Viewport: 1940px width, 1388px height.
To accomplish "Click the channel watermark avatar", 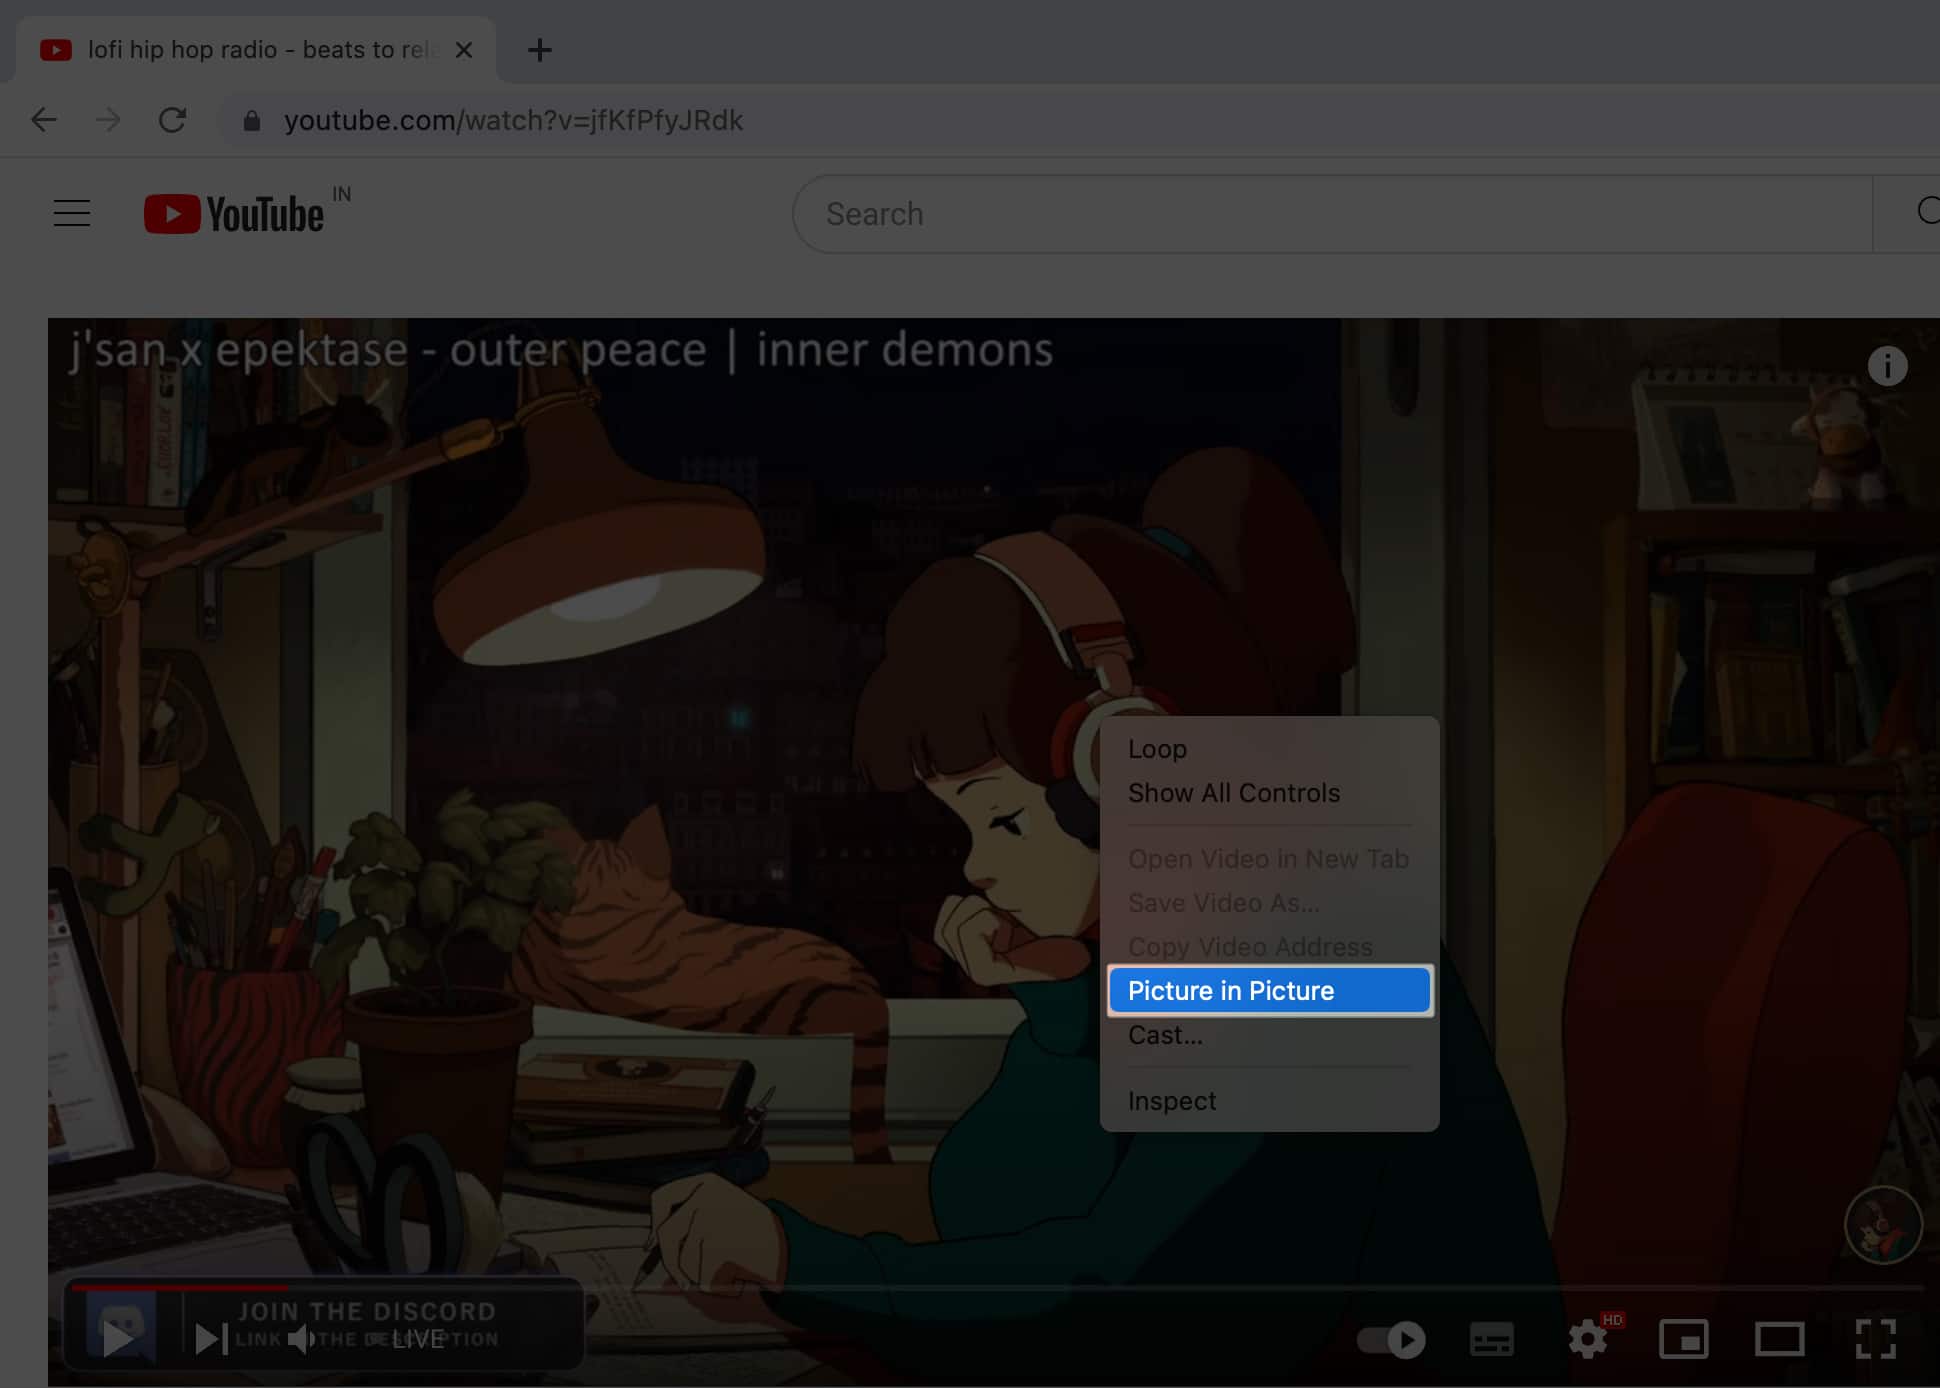I will pyautogui.click(x=1883, y=1225).
